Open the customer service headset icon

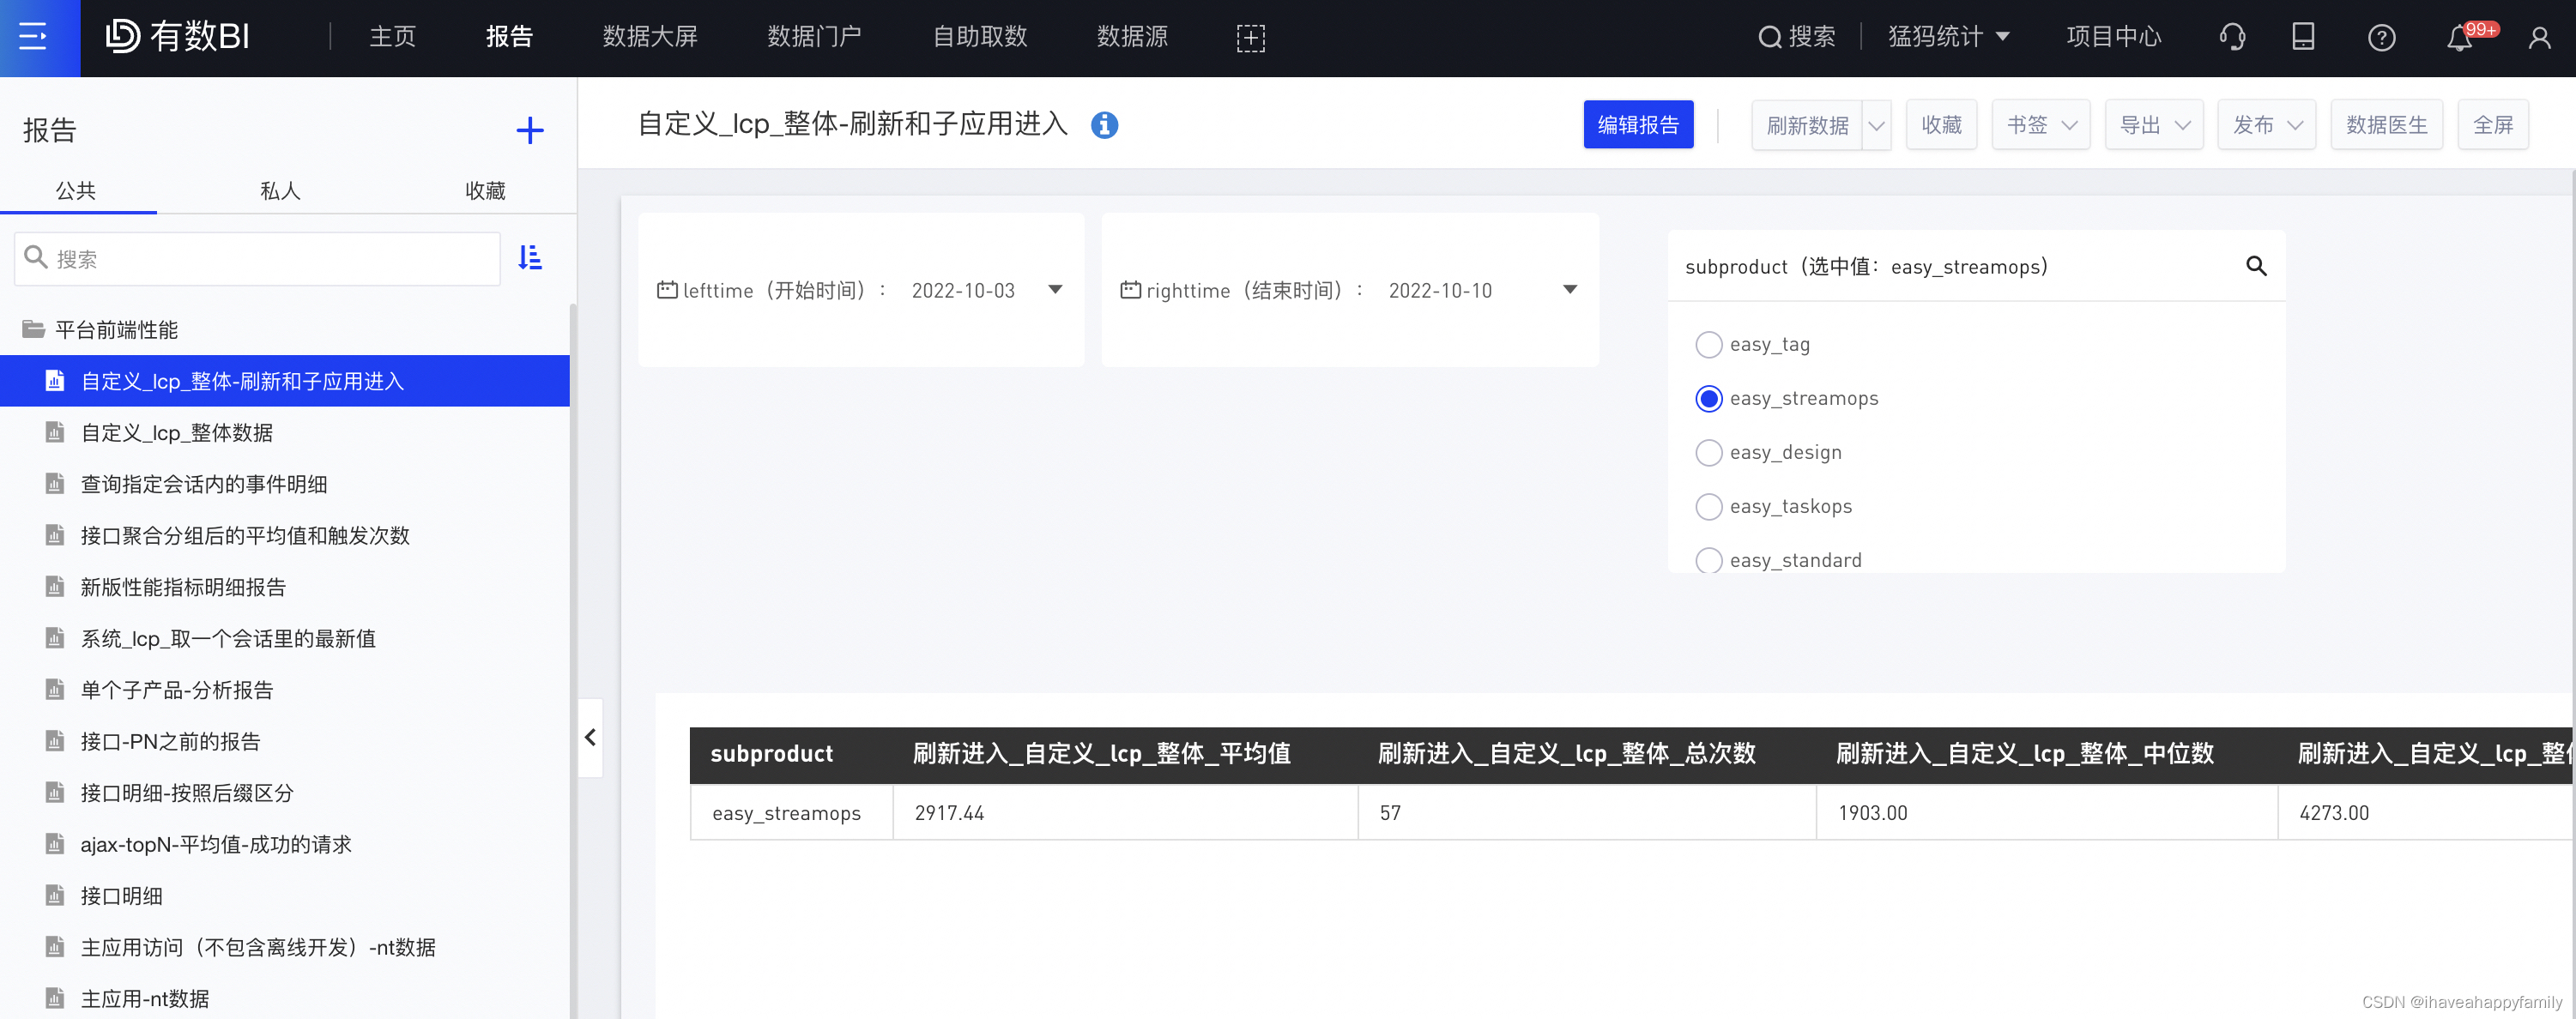point(2232,37)
